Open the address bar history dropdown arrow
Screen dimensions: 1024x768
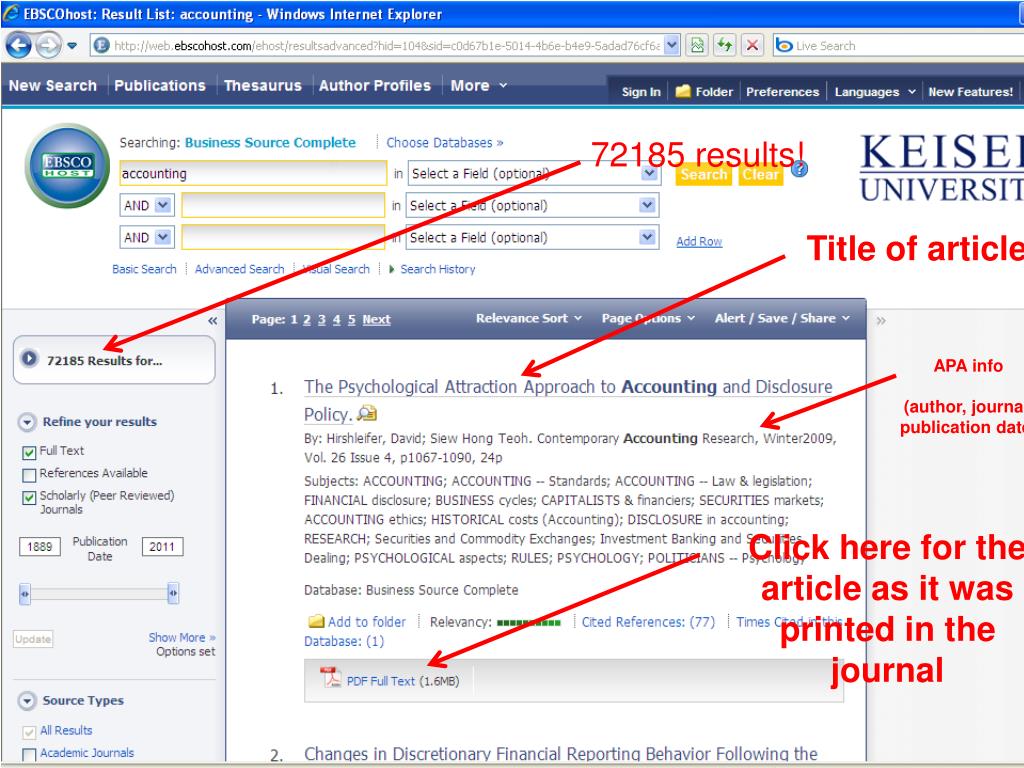[672, 46]
